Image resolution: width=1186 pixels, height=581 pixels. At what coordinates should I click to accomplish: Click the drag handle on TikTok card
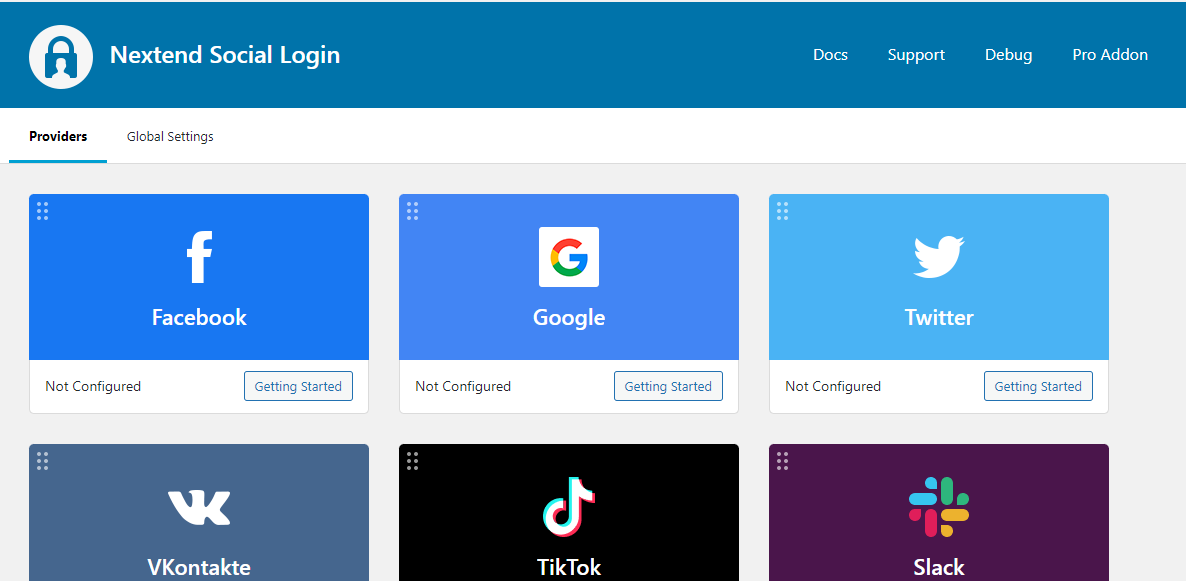click(x=413, y=460)
